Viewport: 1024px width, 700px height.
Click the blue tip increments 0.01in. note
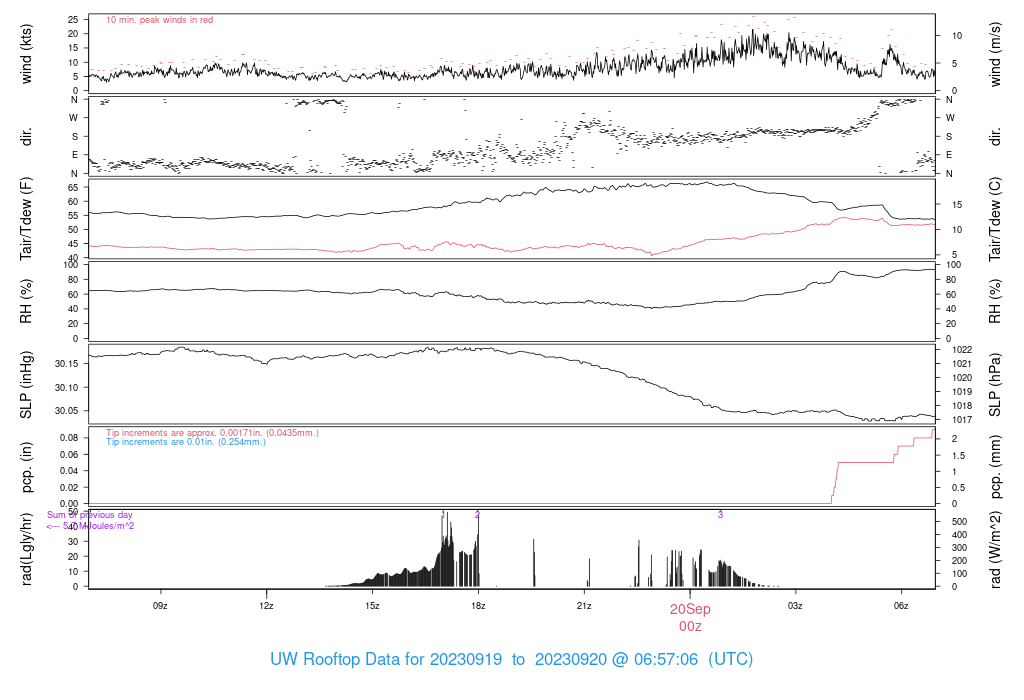186,442
